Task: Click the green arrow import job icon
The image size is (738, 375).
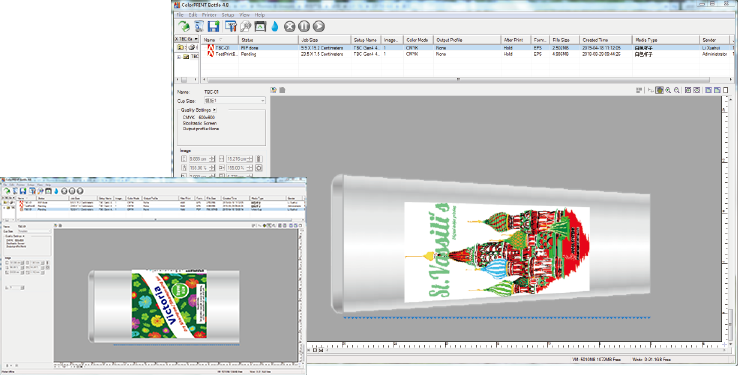Action: [x=184, y=26]
